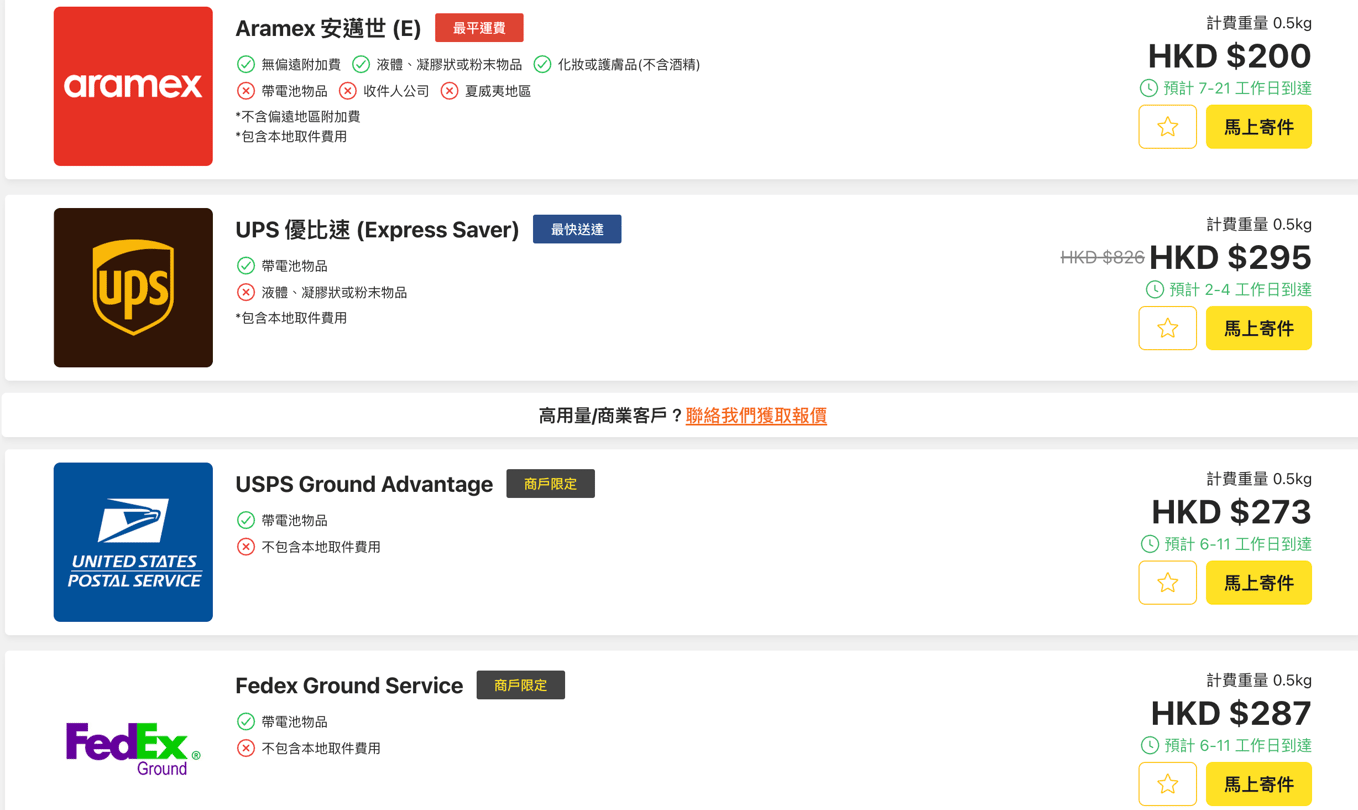Star the USPS Ground Advantage option

pyautogui.click(x=1167, y=583)
